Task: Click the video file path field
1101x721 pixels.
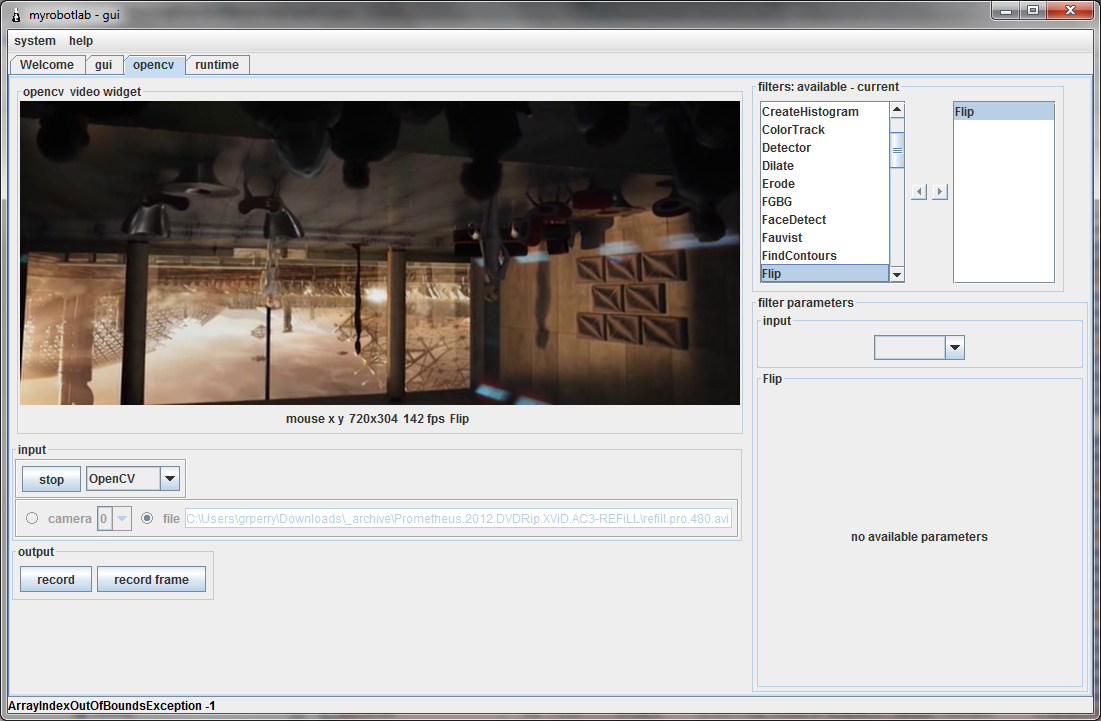Action: tap(458, 519)
